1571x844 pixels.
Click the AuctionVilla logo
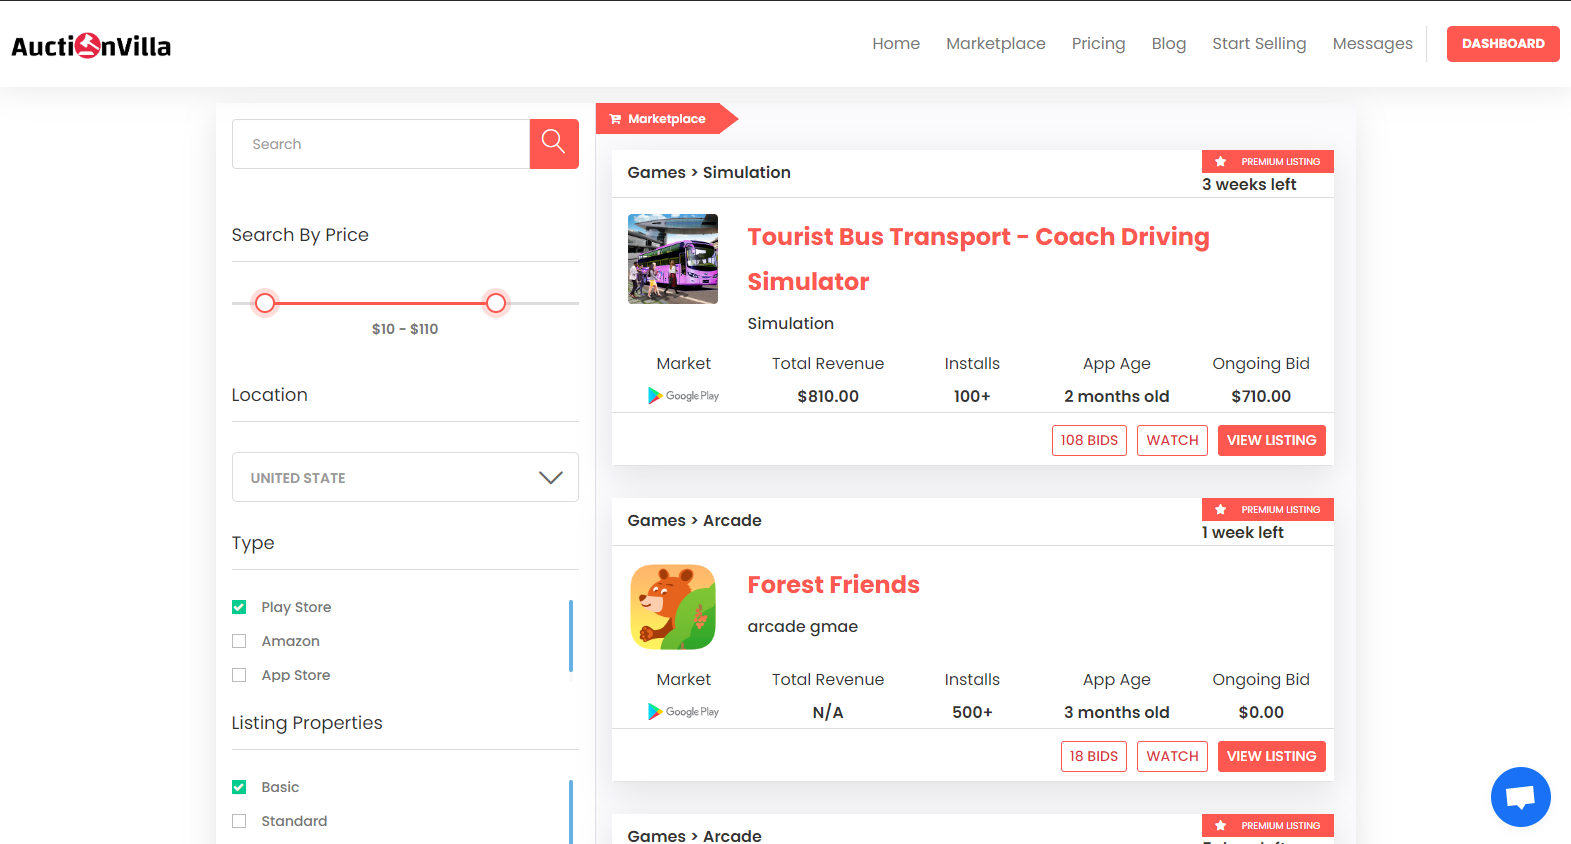pyautogui.click(x=91, y=45)
